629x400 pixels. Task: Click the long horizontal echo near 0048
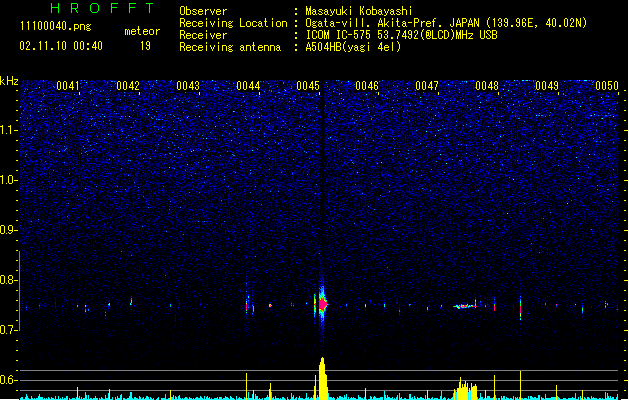click(465, 306)
